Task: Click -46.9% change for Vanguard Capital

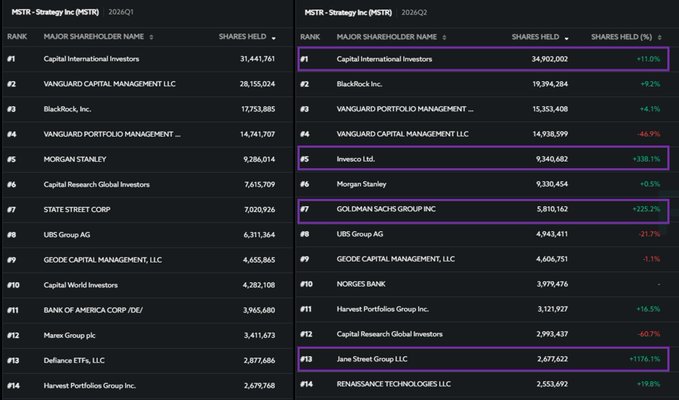Action: [649, 134]
